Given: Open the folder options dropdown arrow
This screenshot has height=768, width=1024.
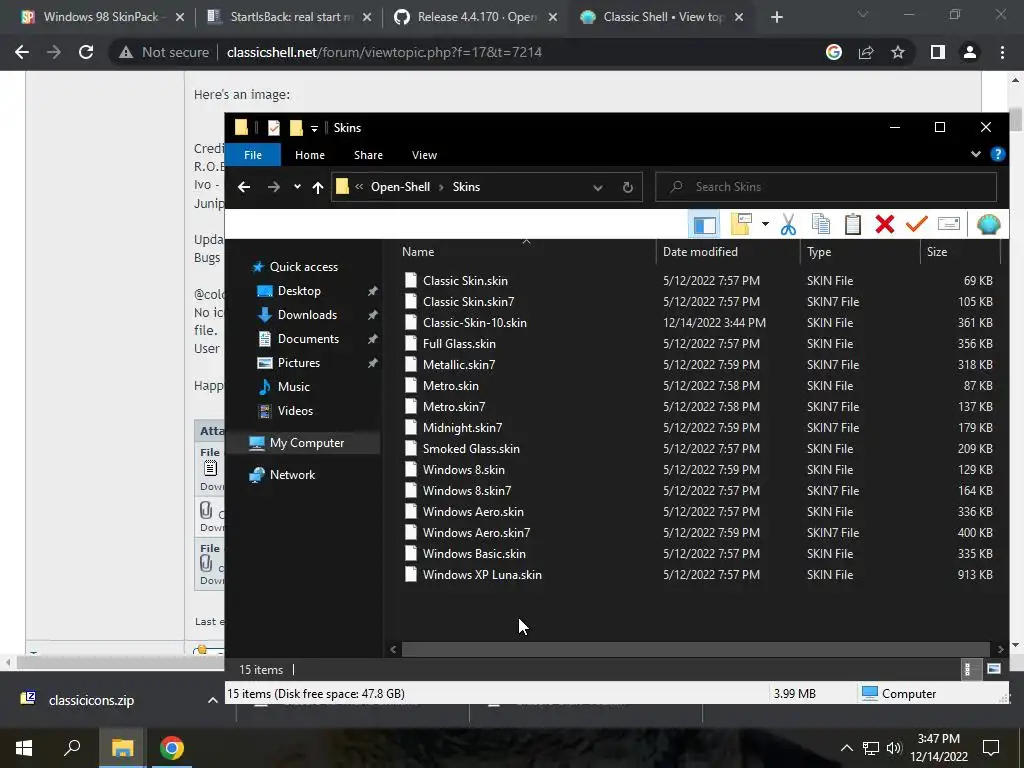Looking at the screenshot, I should [x=765, y=225].
